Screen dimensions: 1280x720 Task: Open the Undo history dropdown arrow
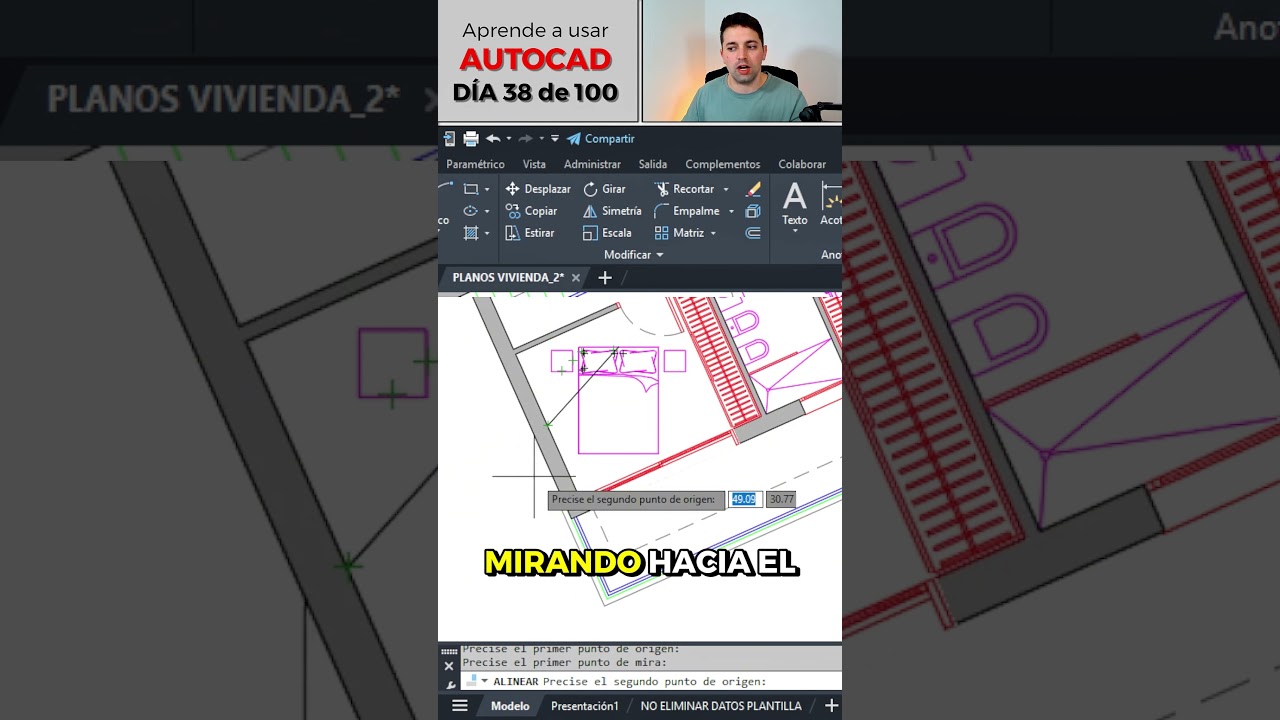tap(508, 139)
